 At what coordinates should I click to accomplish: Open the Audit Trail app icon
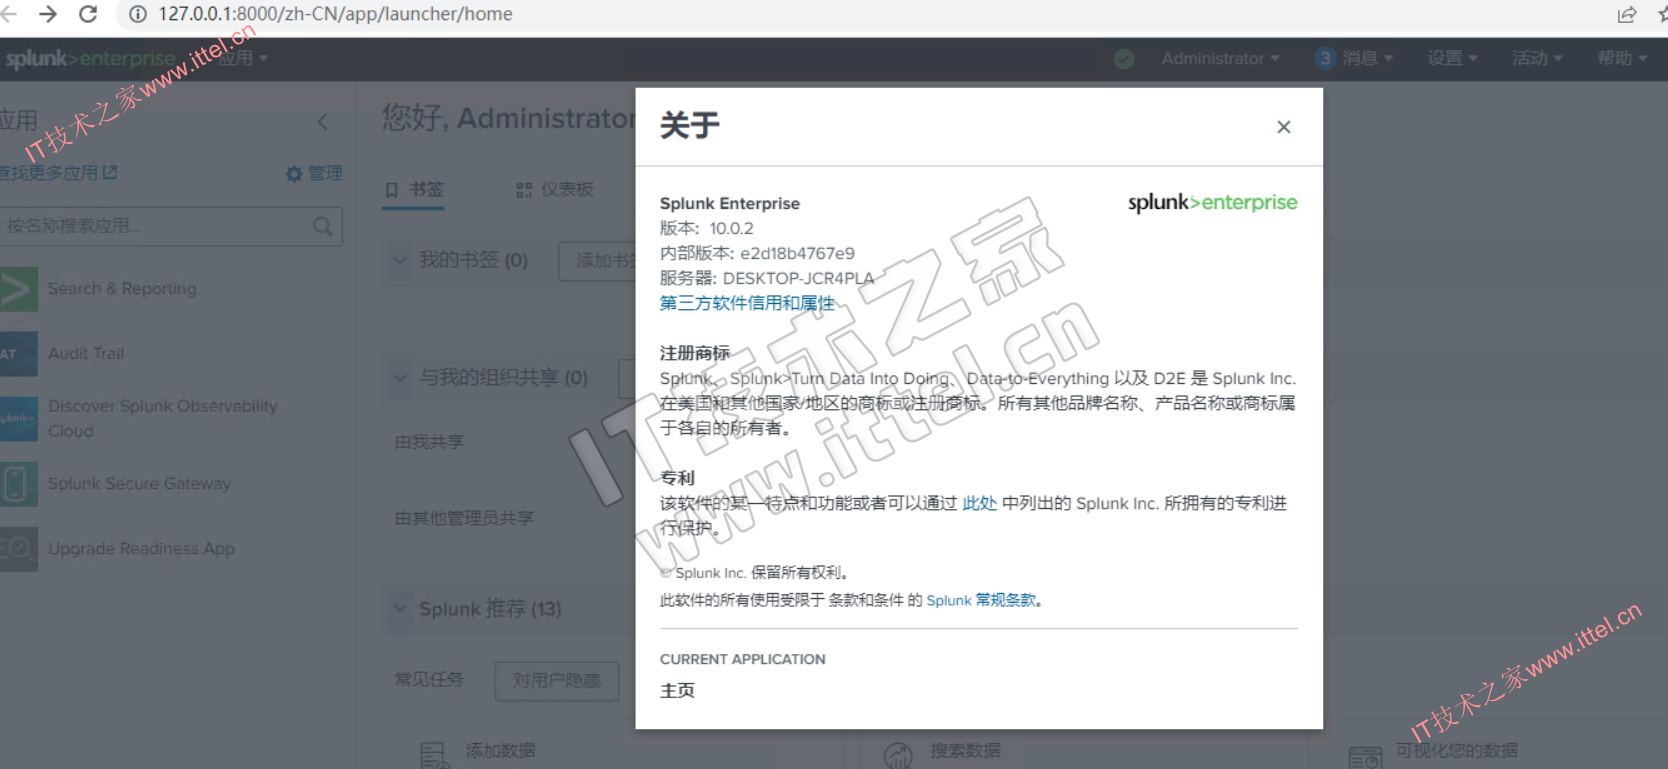tap(18, 354)
